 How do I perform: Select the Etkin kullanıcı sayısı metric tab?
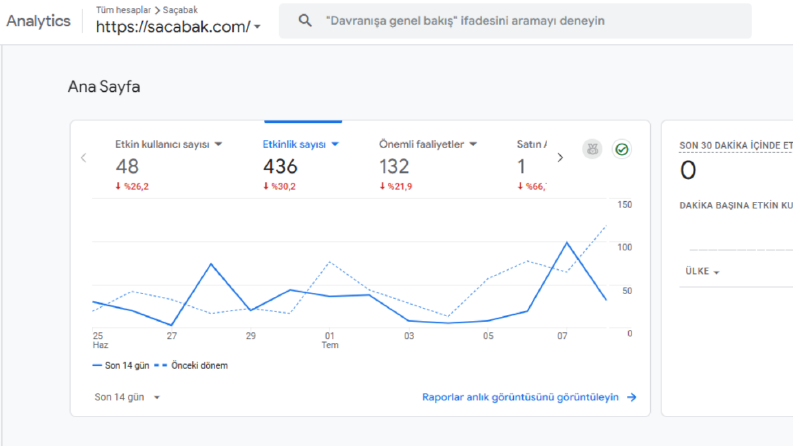click(x=168, y=165)
